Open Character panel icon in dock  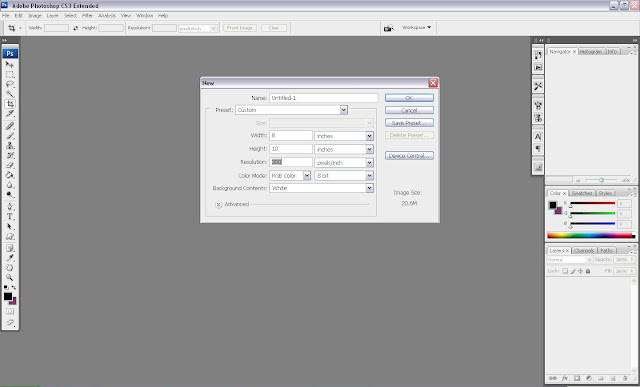click(538, 136)
